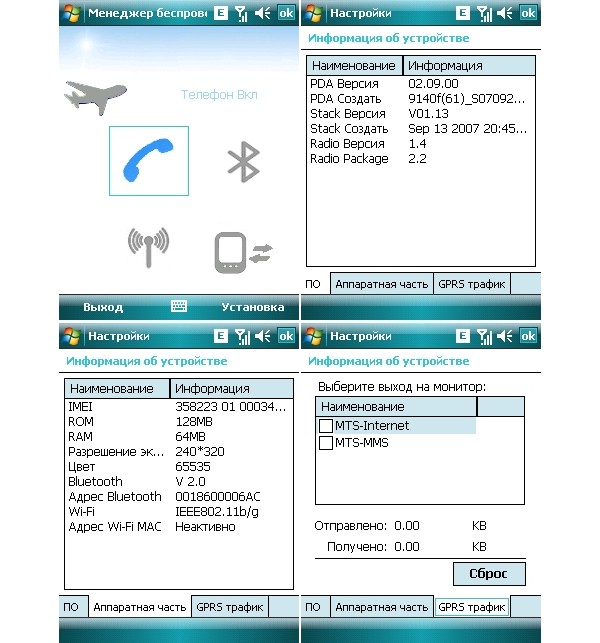The height and width of the screenshot is (643, 600).
Task: Toggle the data connection device icon
Action: pos(244,253)
